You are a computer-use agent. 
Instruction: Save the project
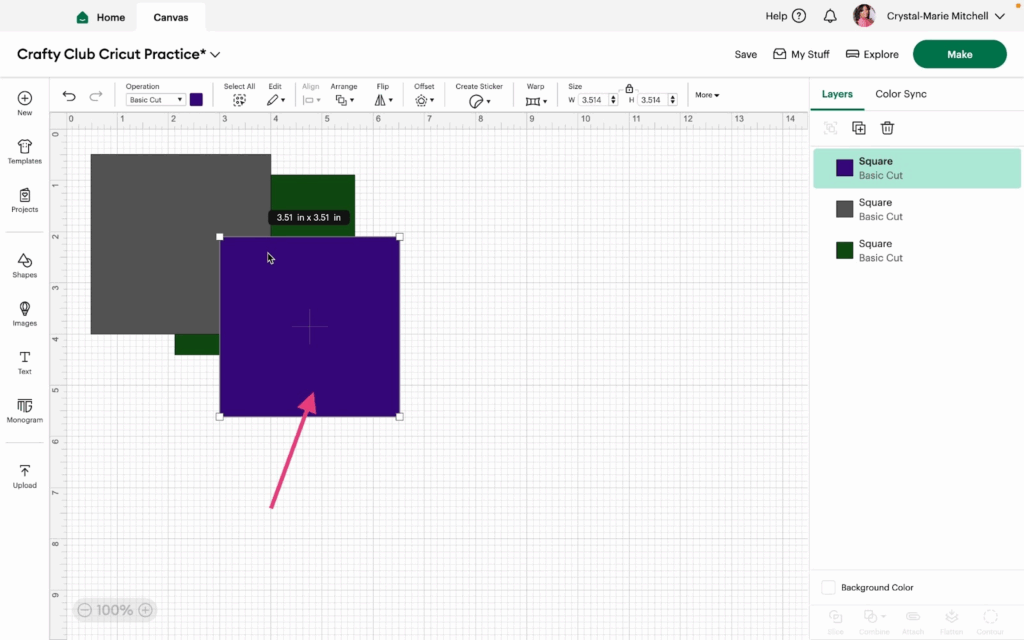coord(745,54)
